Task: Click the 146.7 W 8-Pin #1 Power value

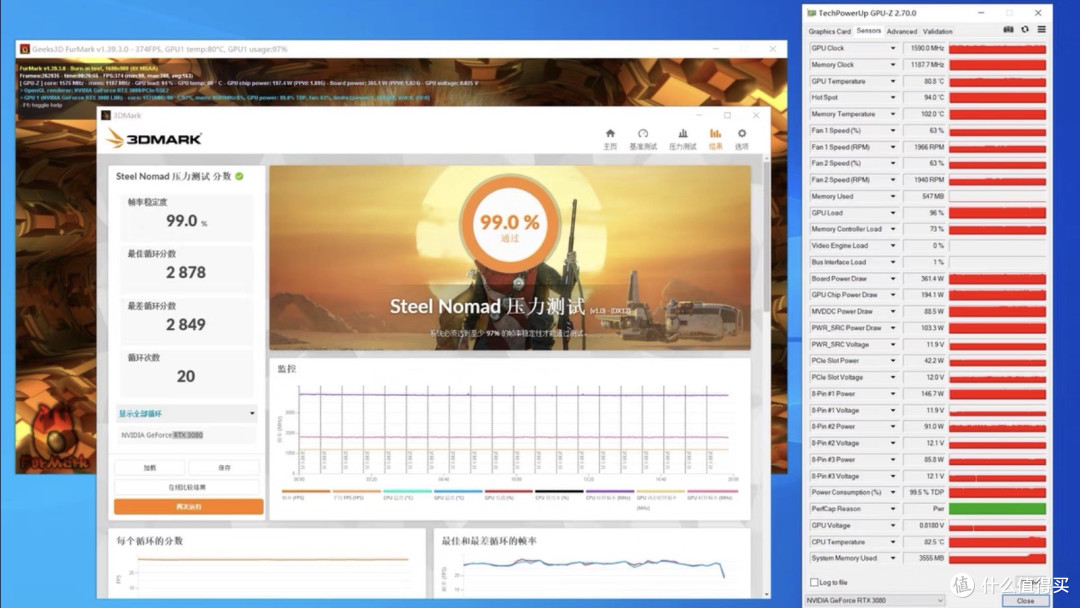Action: coord(932,394)
